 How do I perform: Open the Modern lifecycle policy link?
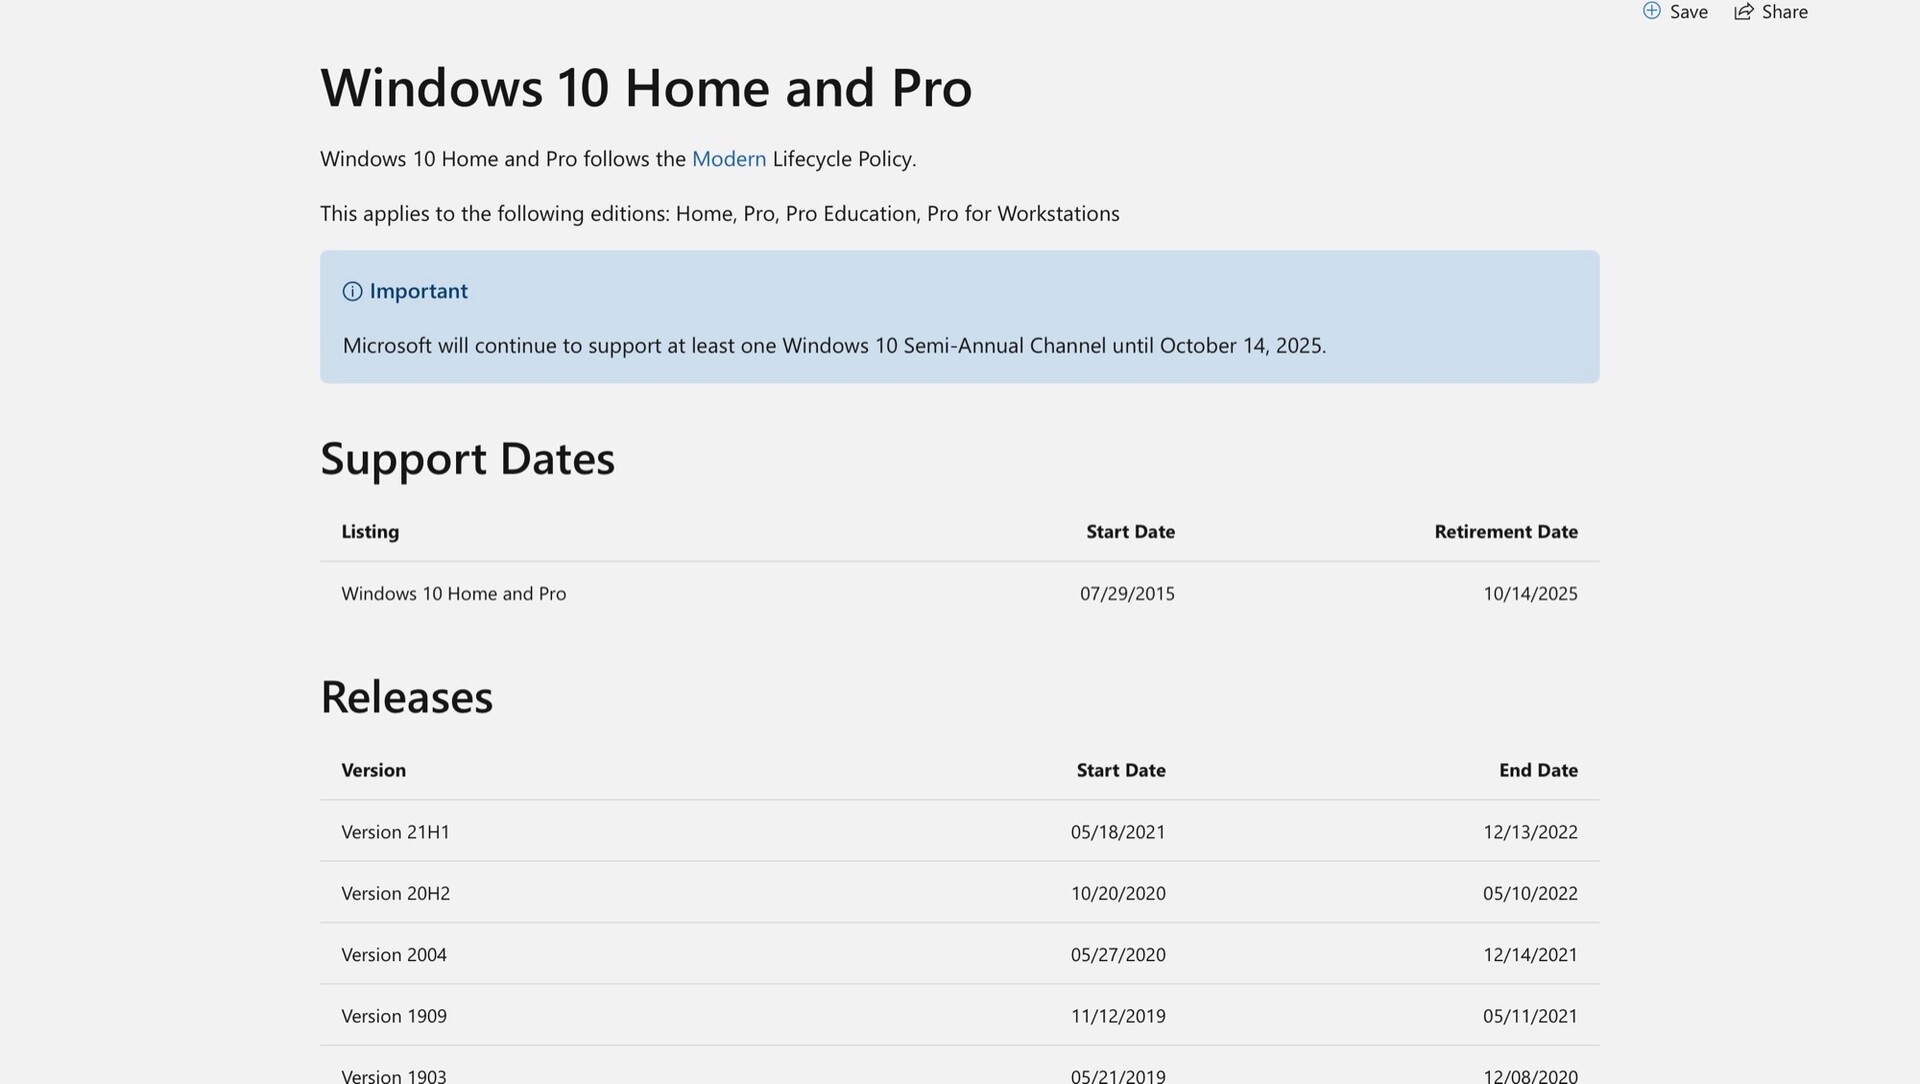coord(728,159)
